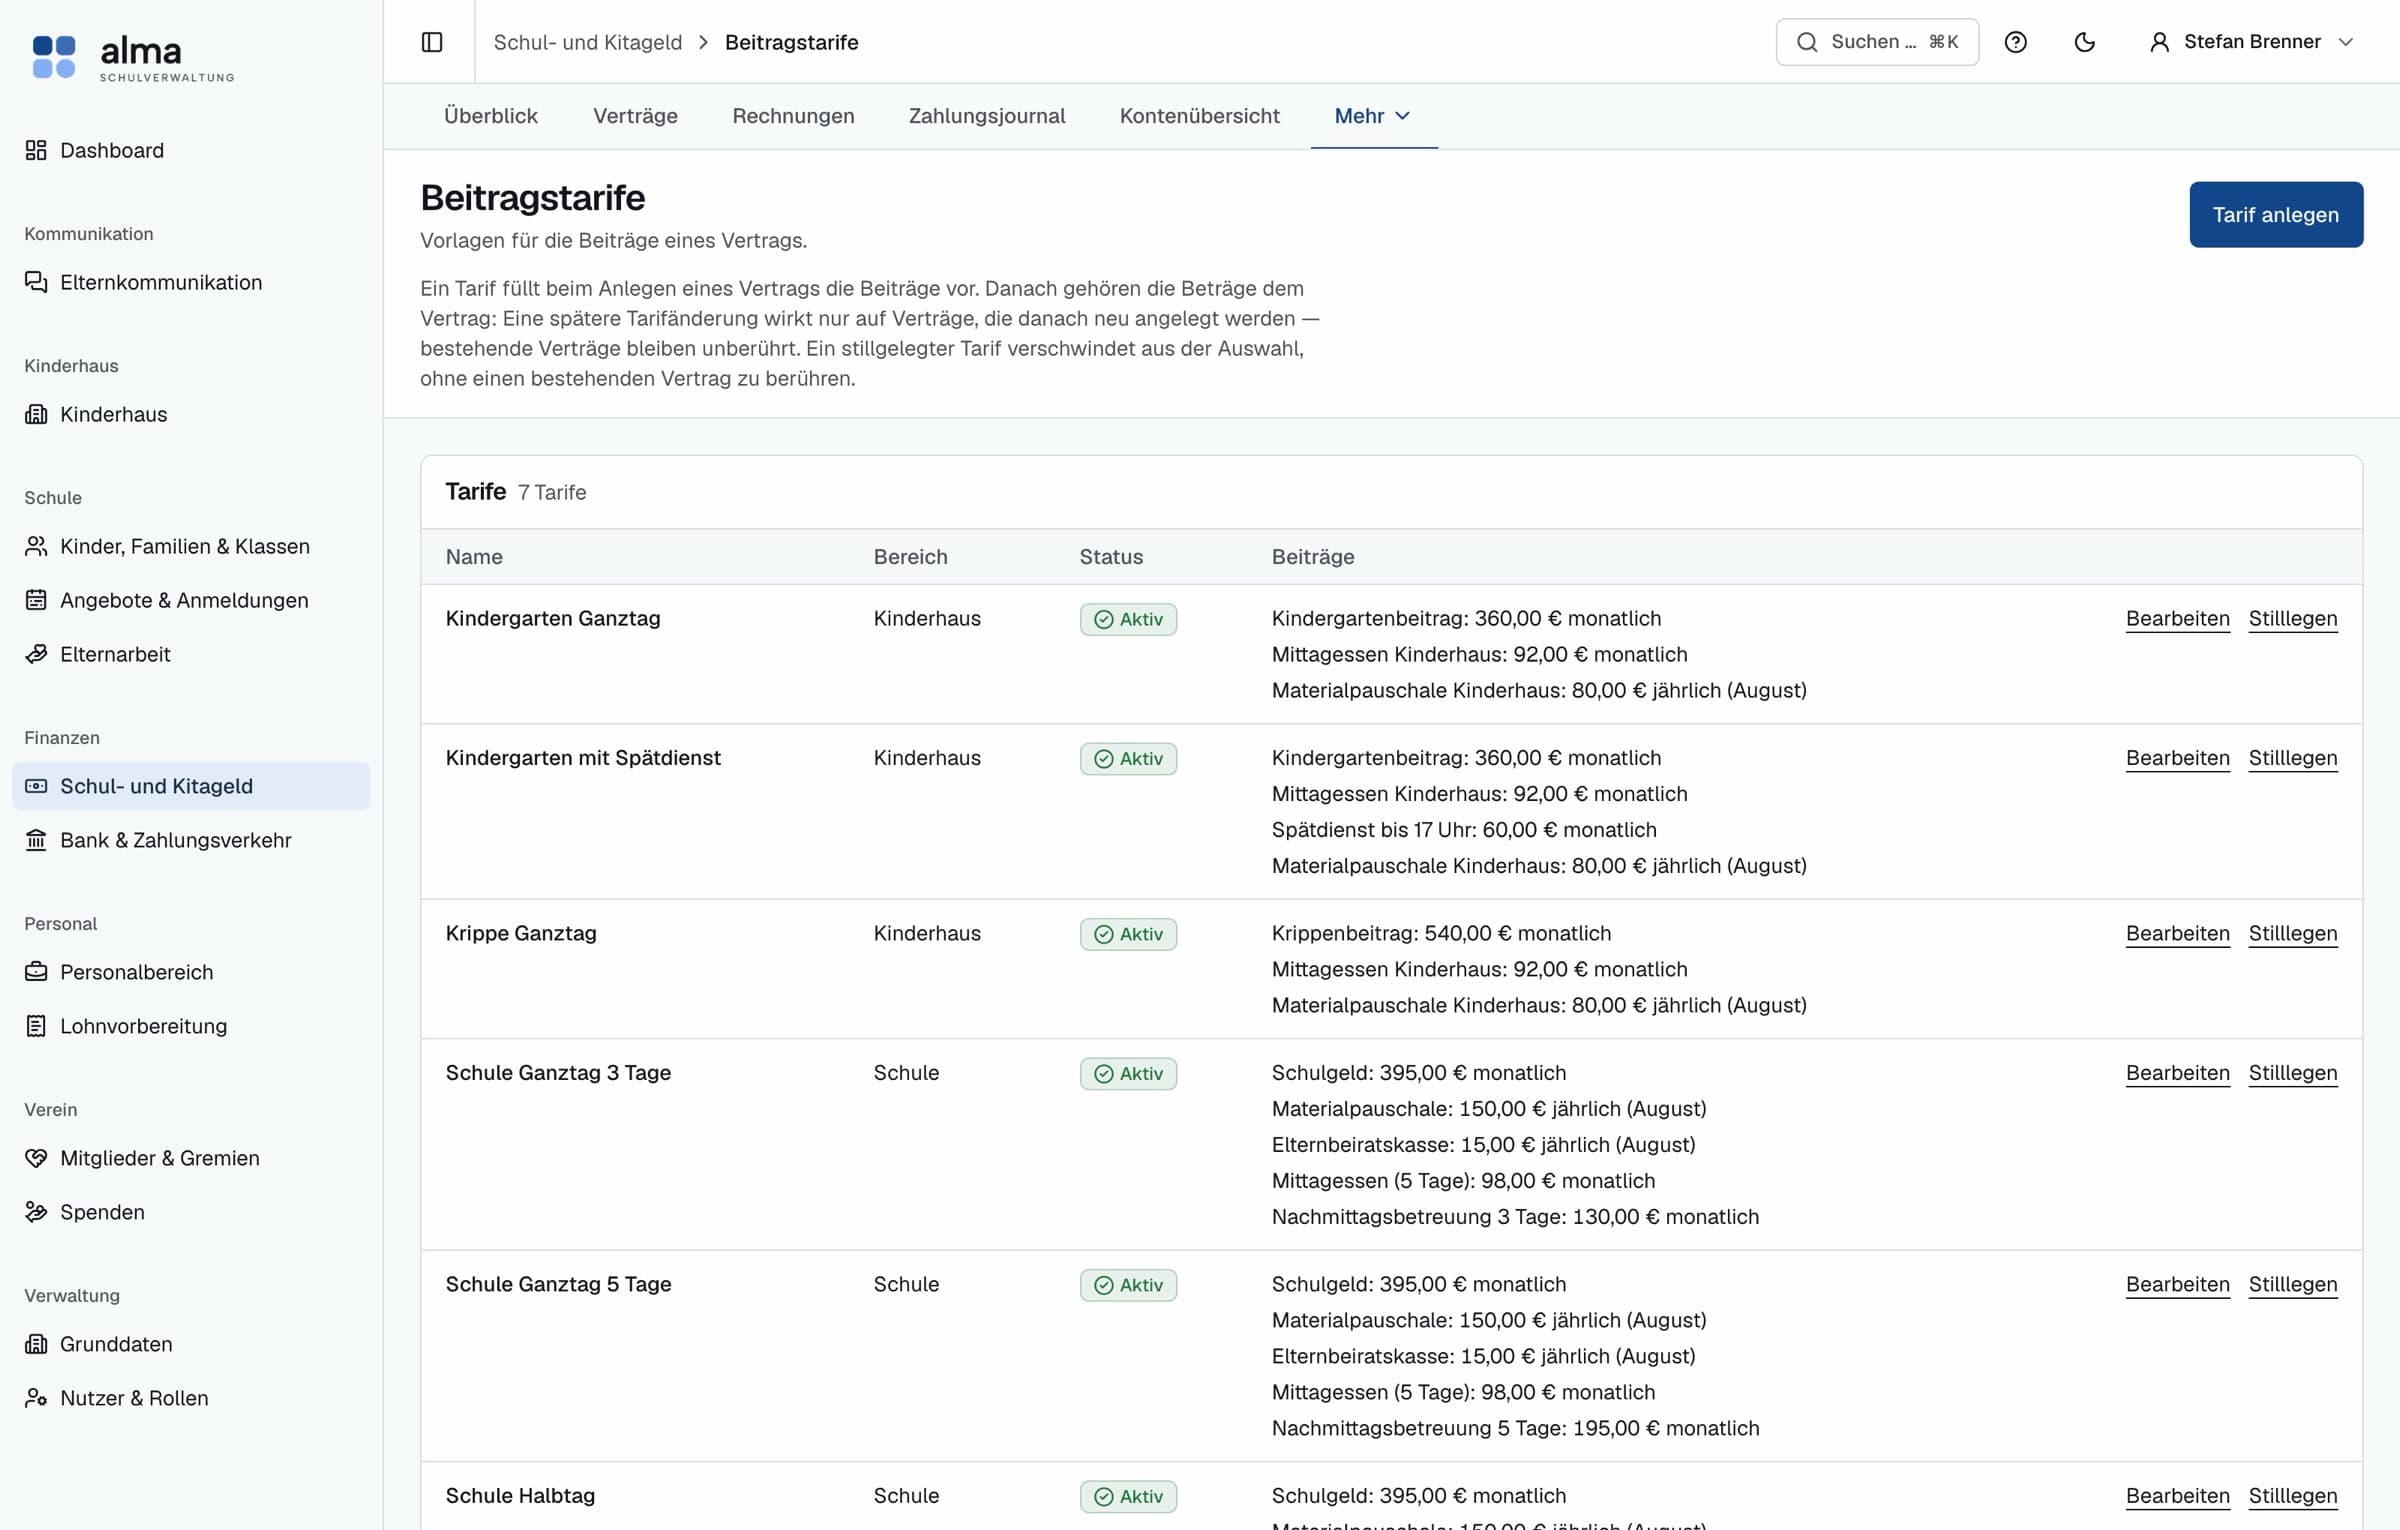Expand the Mehr tab dropdown
The width and height of the screenshot is (2400, 1530).
[x=1373, y=116]
